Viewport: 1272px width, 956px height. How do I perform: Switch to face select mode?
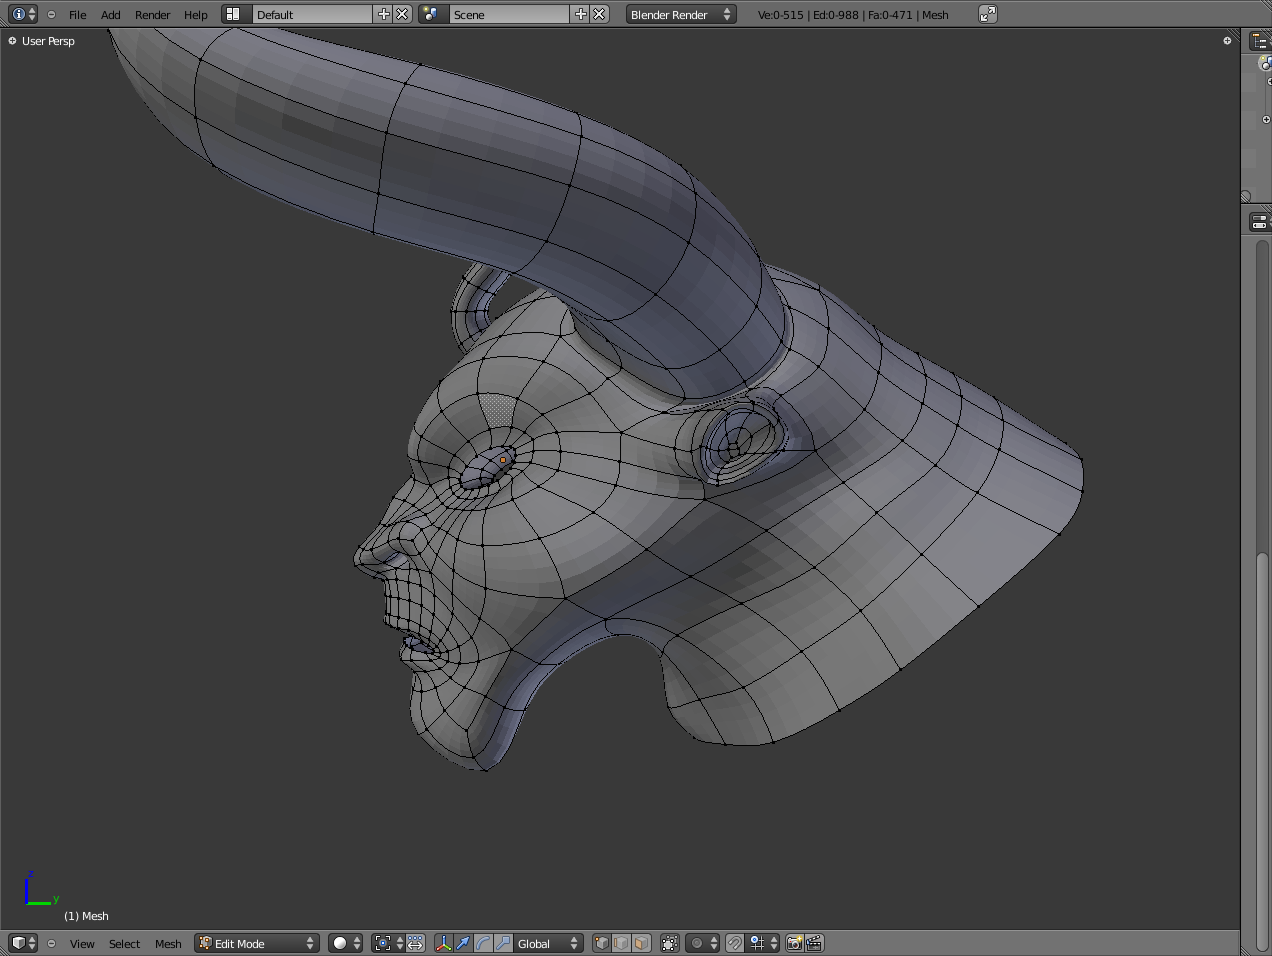click(641, 943)
